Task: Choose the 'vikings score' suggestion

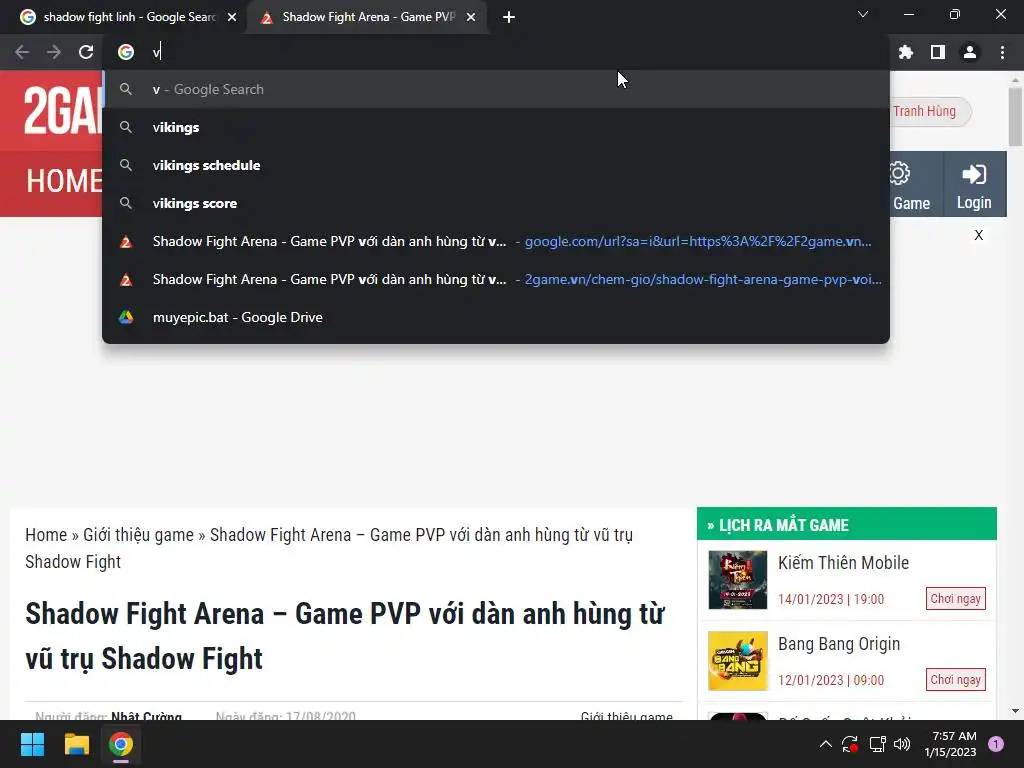Action: (x=496, y=203)
